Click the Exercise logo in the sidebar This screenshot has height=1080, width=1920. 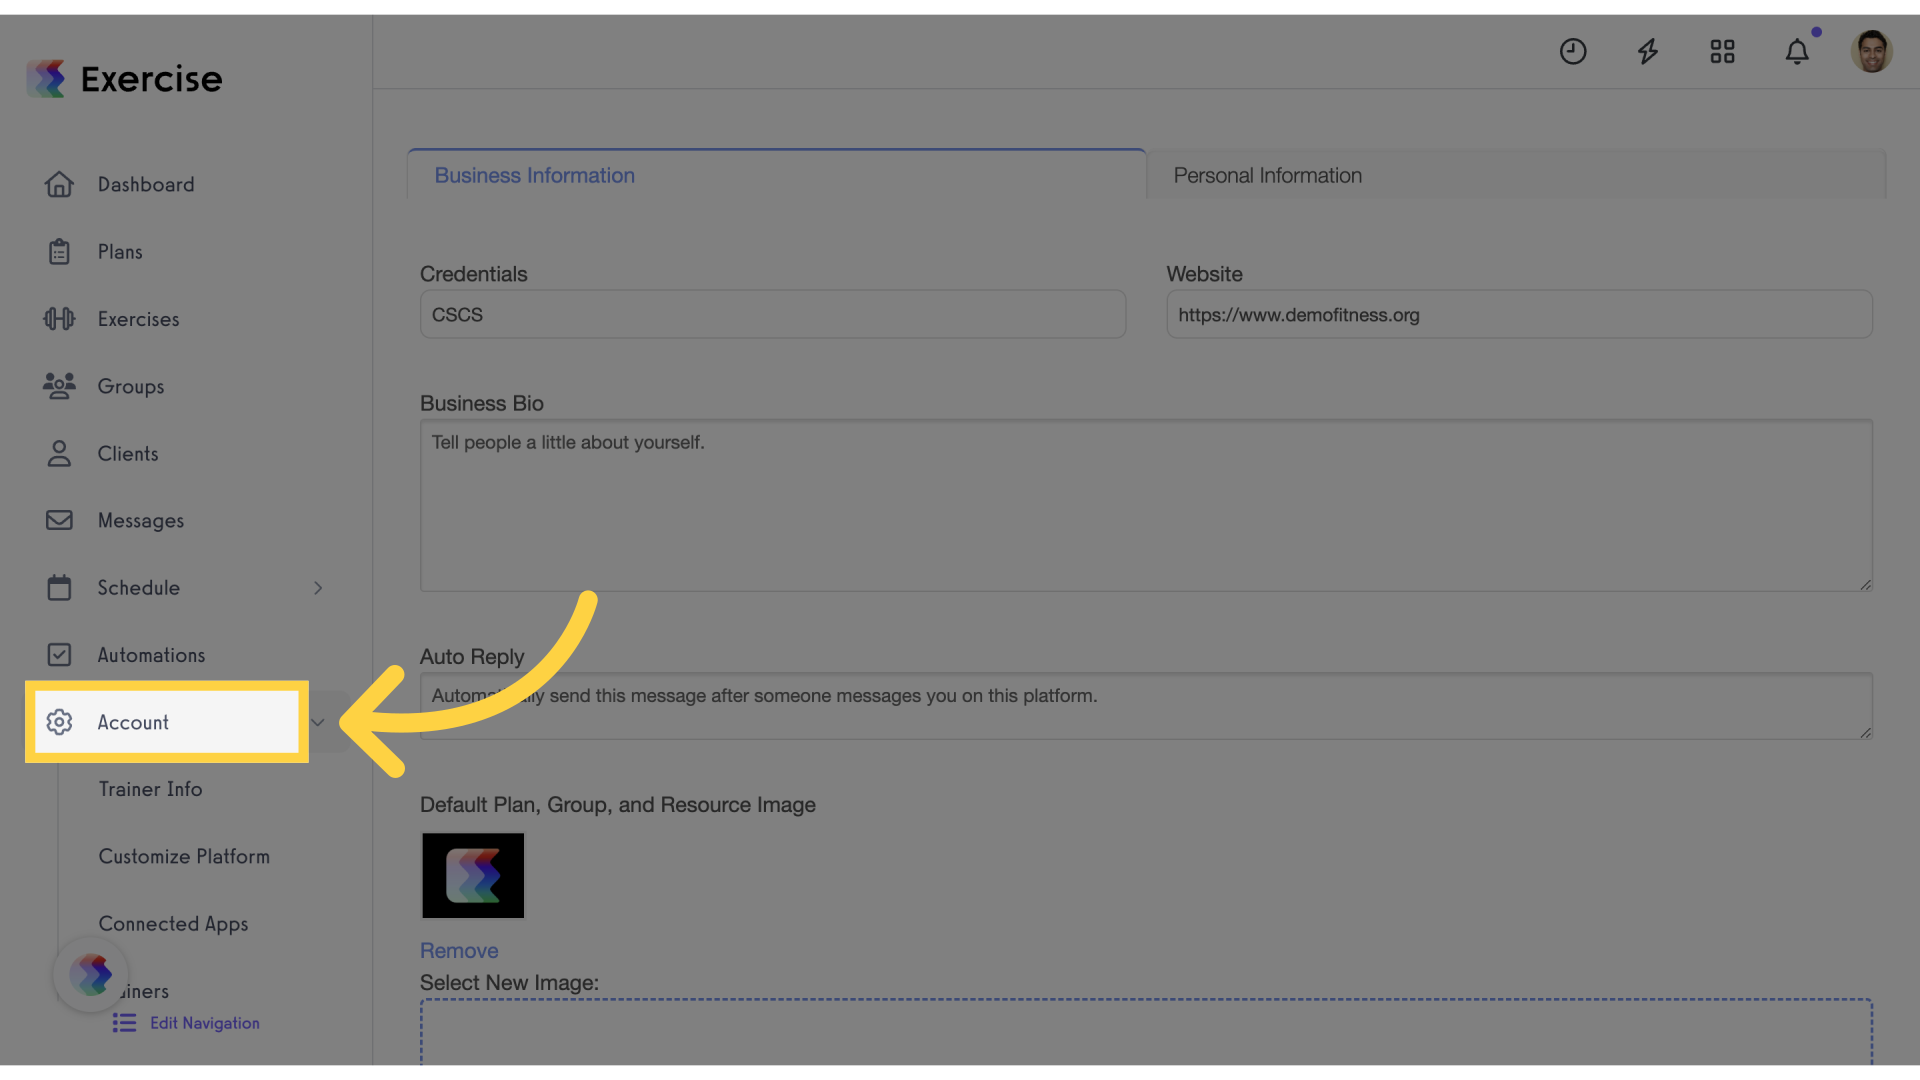(124, 78)
